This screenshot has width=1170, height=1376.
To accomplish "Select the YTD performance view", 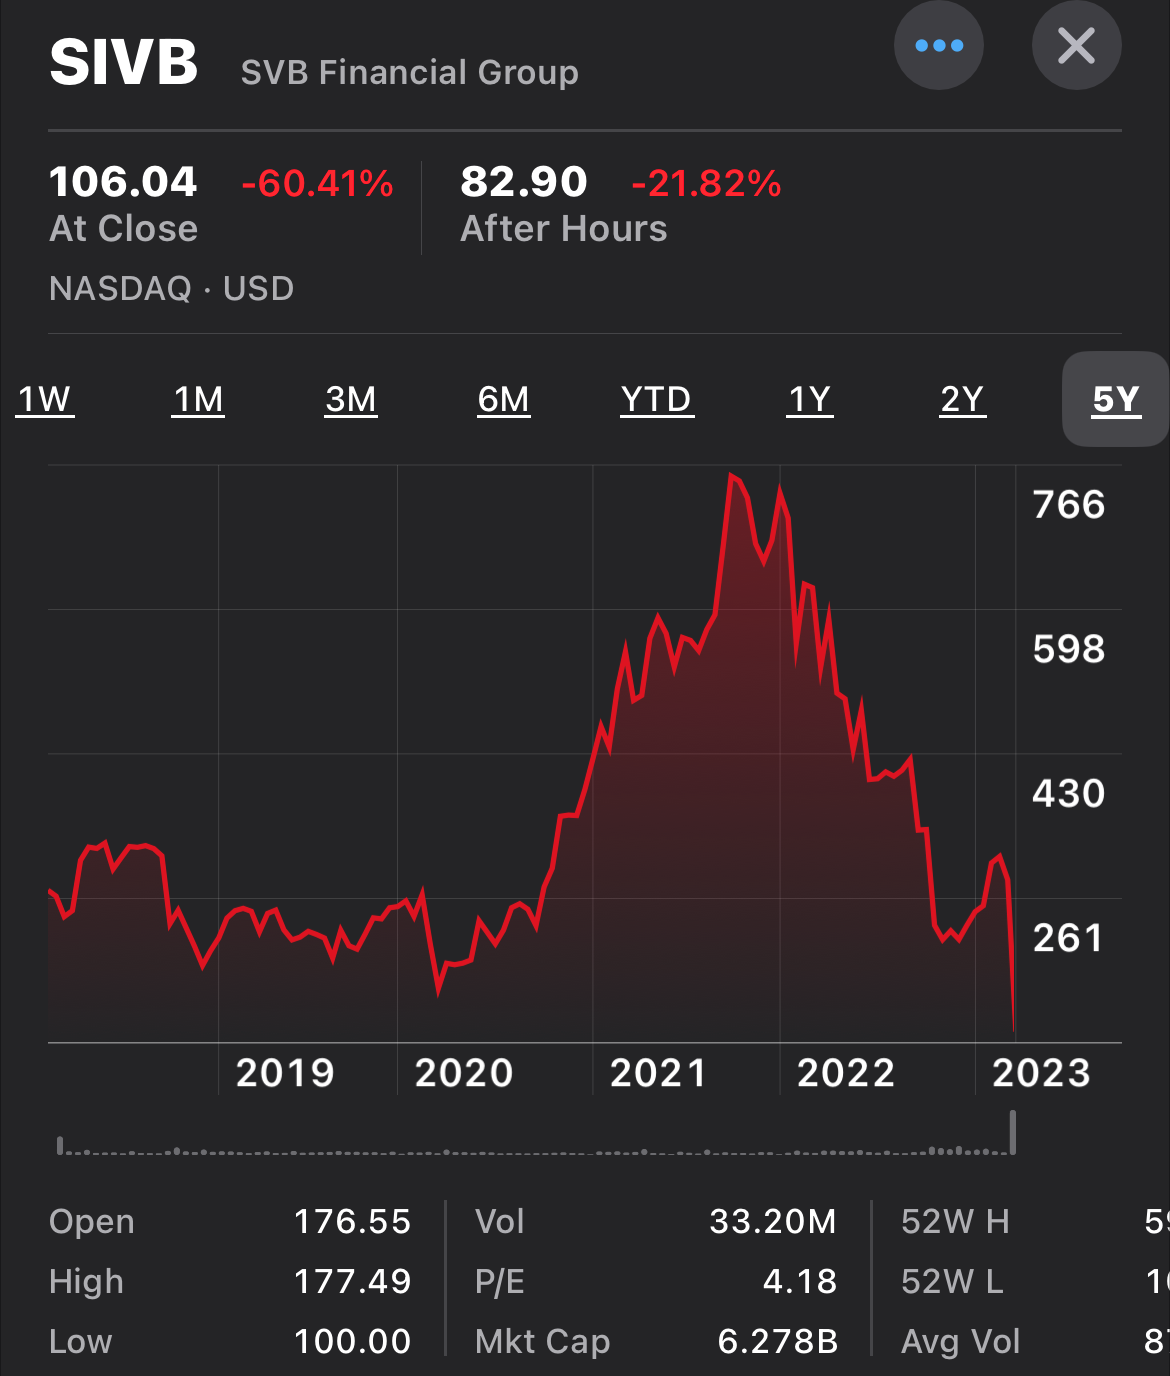I will tap(658, 398).
